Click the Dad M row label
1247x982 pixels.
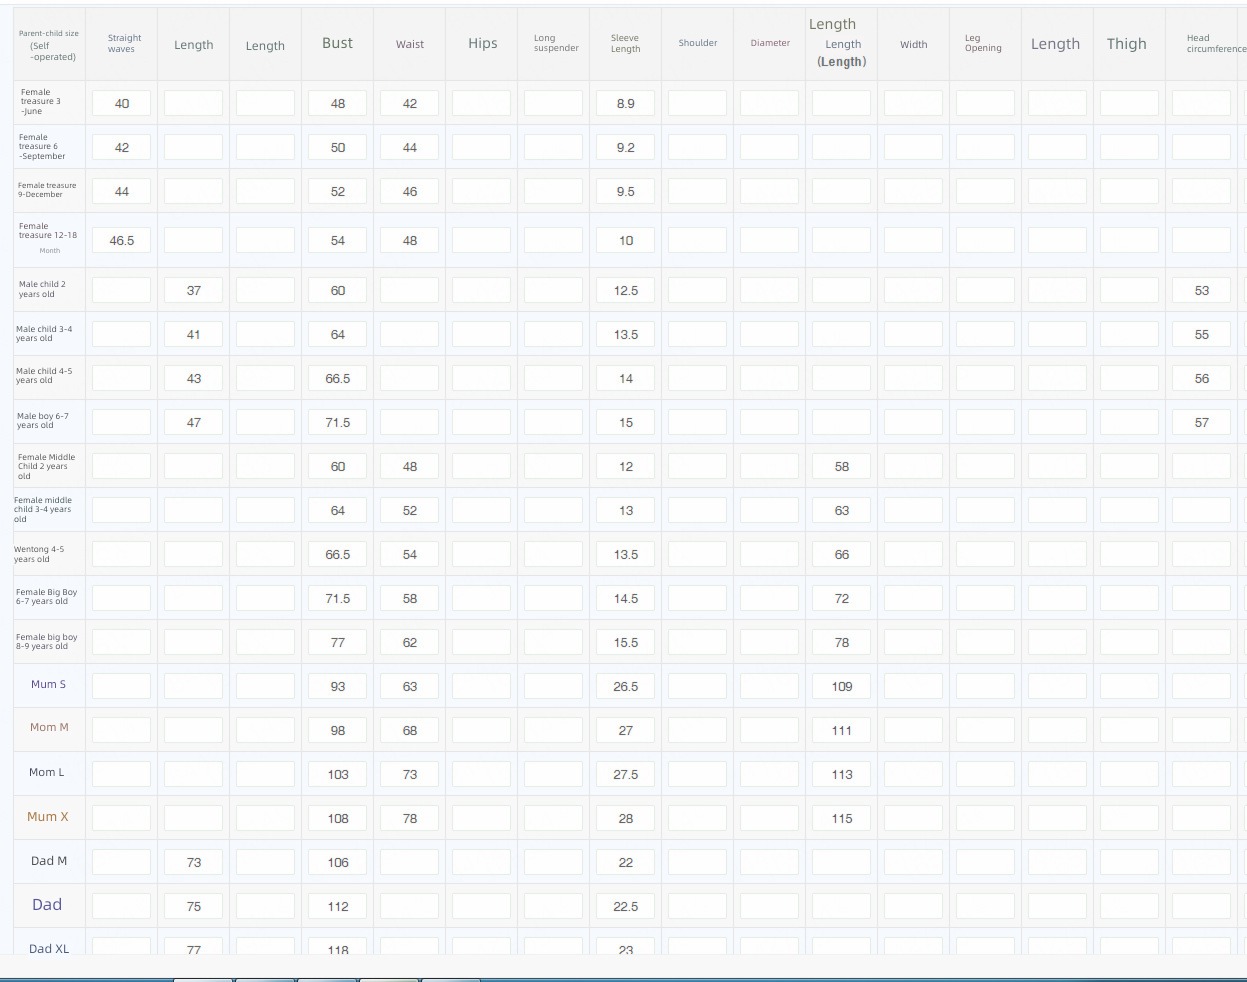[x=49, y=860]
